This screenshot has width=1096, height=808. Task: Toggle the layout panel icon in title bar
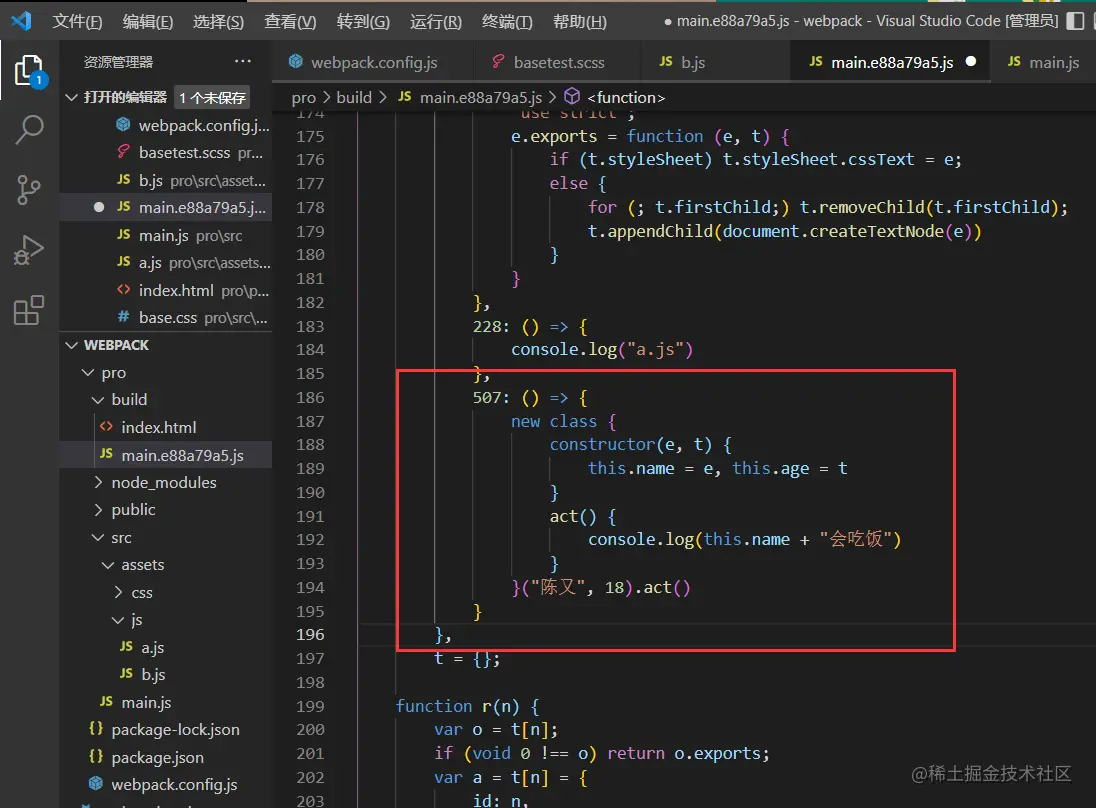[x=1075, y=21]
